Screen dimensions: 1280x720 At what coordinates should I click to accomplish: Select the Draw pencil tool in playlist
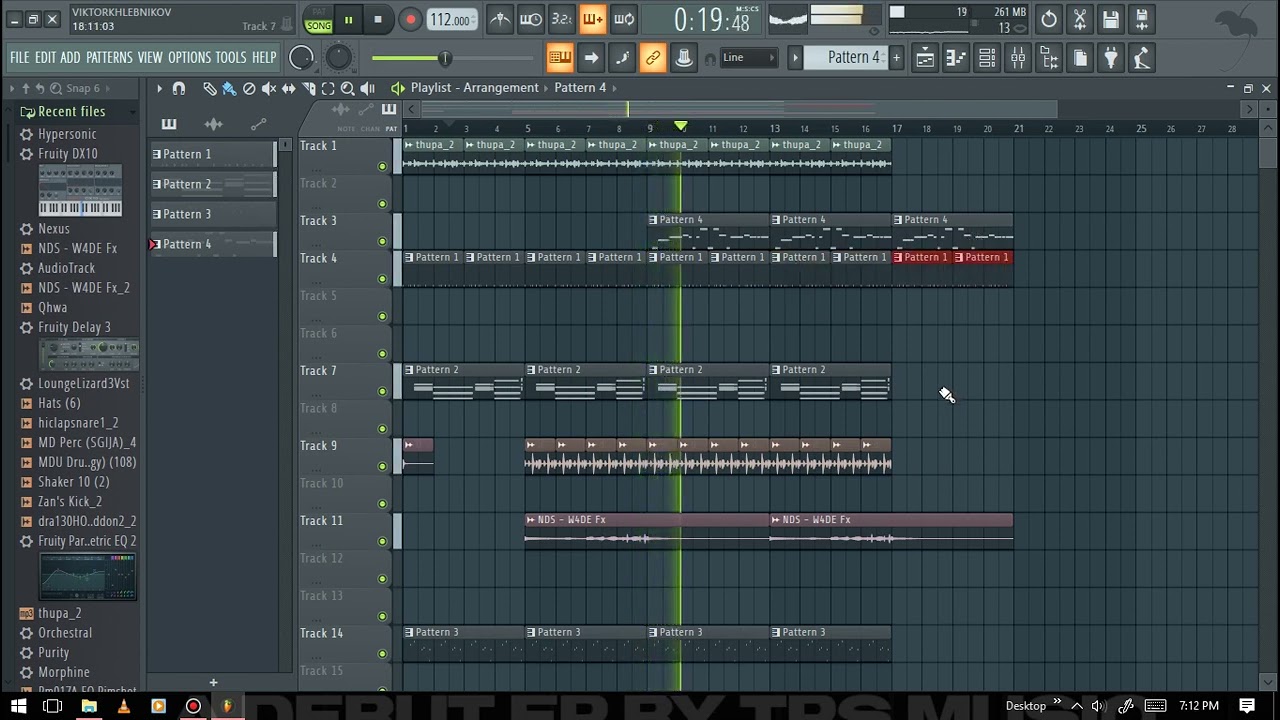point(209,88)
